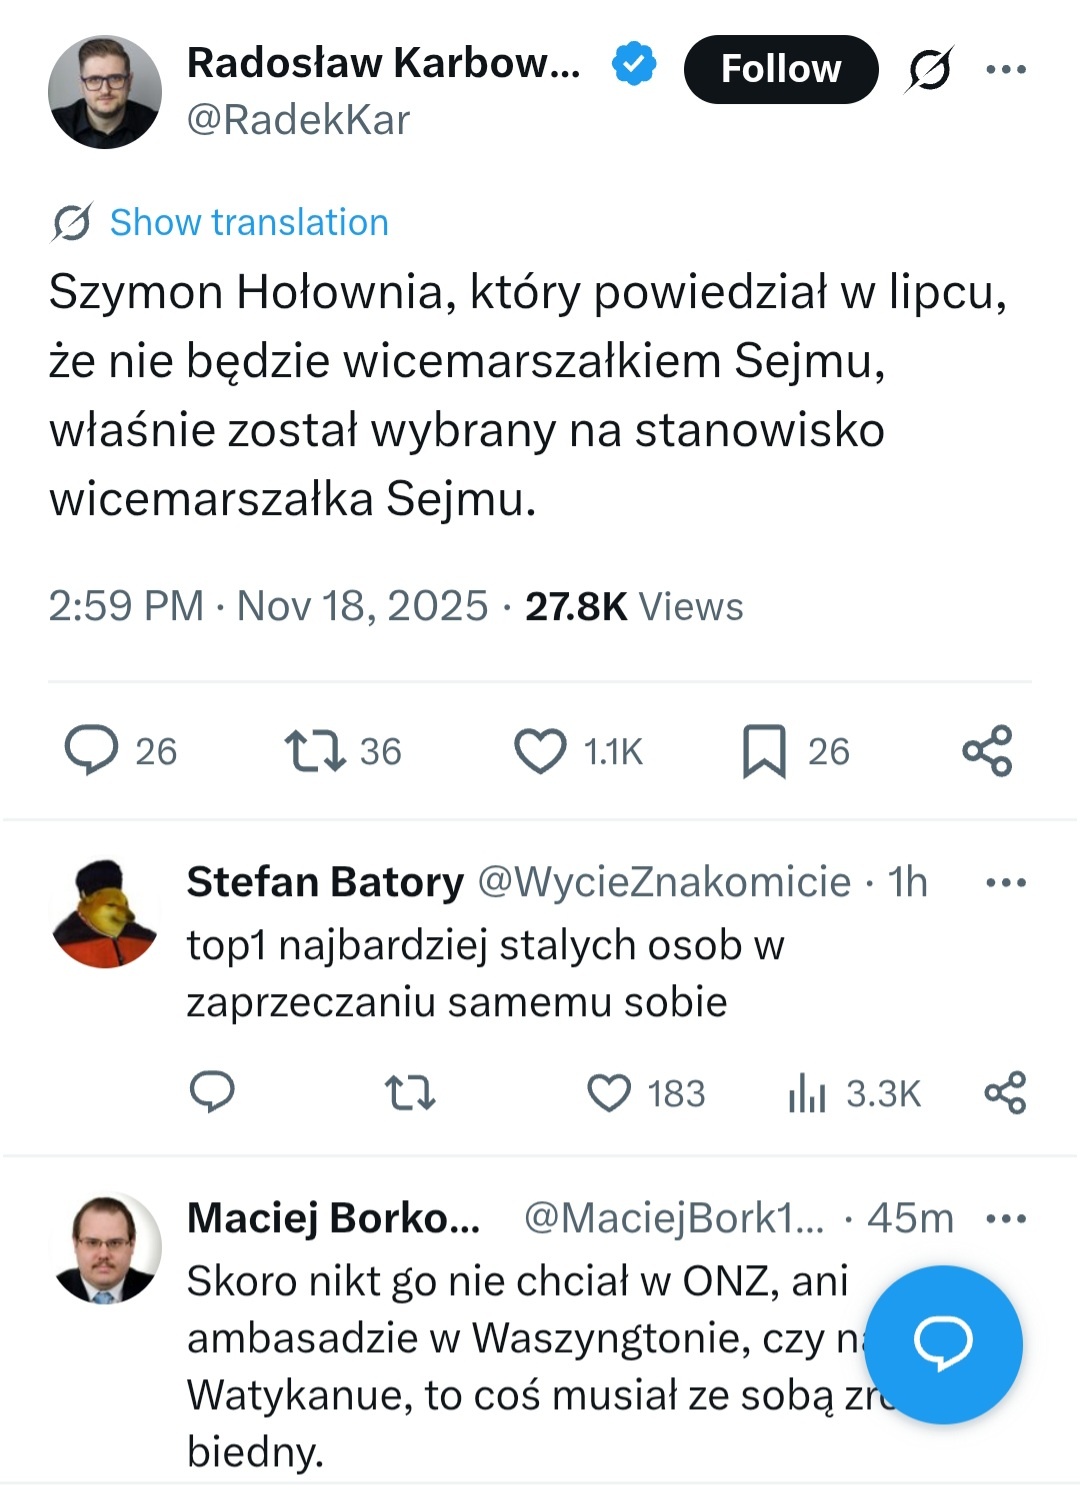Screen dimensions: 1080x1490
Task: Reply to Radosław Karbowski's tweet
Action: 95,752
